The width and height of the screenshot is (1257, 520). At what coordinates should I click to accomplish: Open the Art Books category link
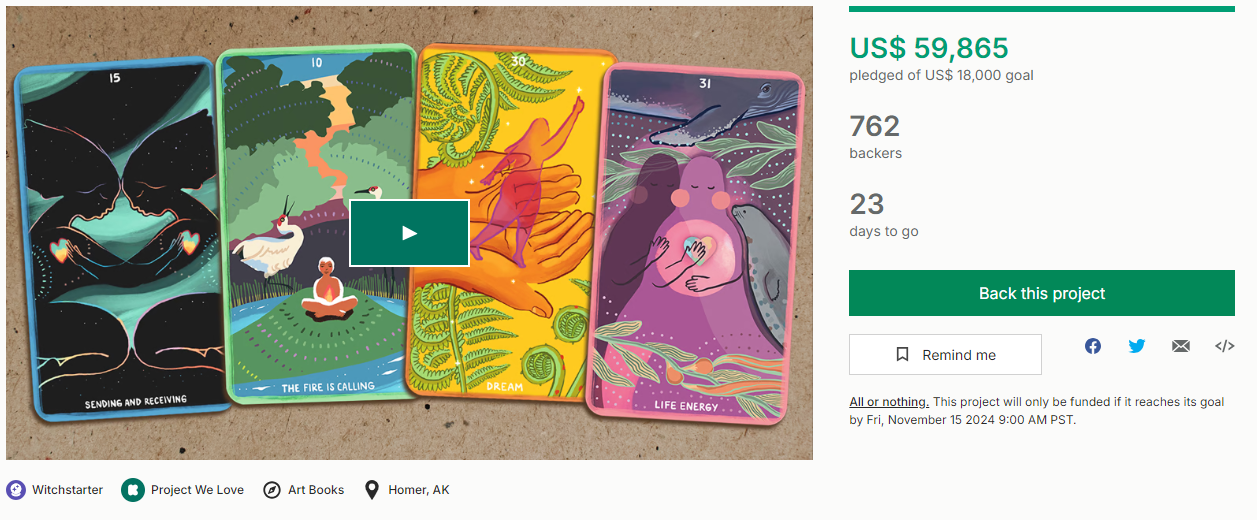pos(316,490)
